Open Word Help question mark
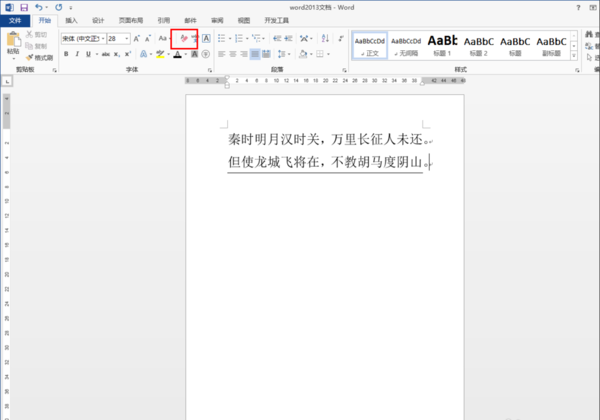The image size is (600, 420). point(578,7)
